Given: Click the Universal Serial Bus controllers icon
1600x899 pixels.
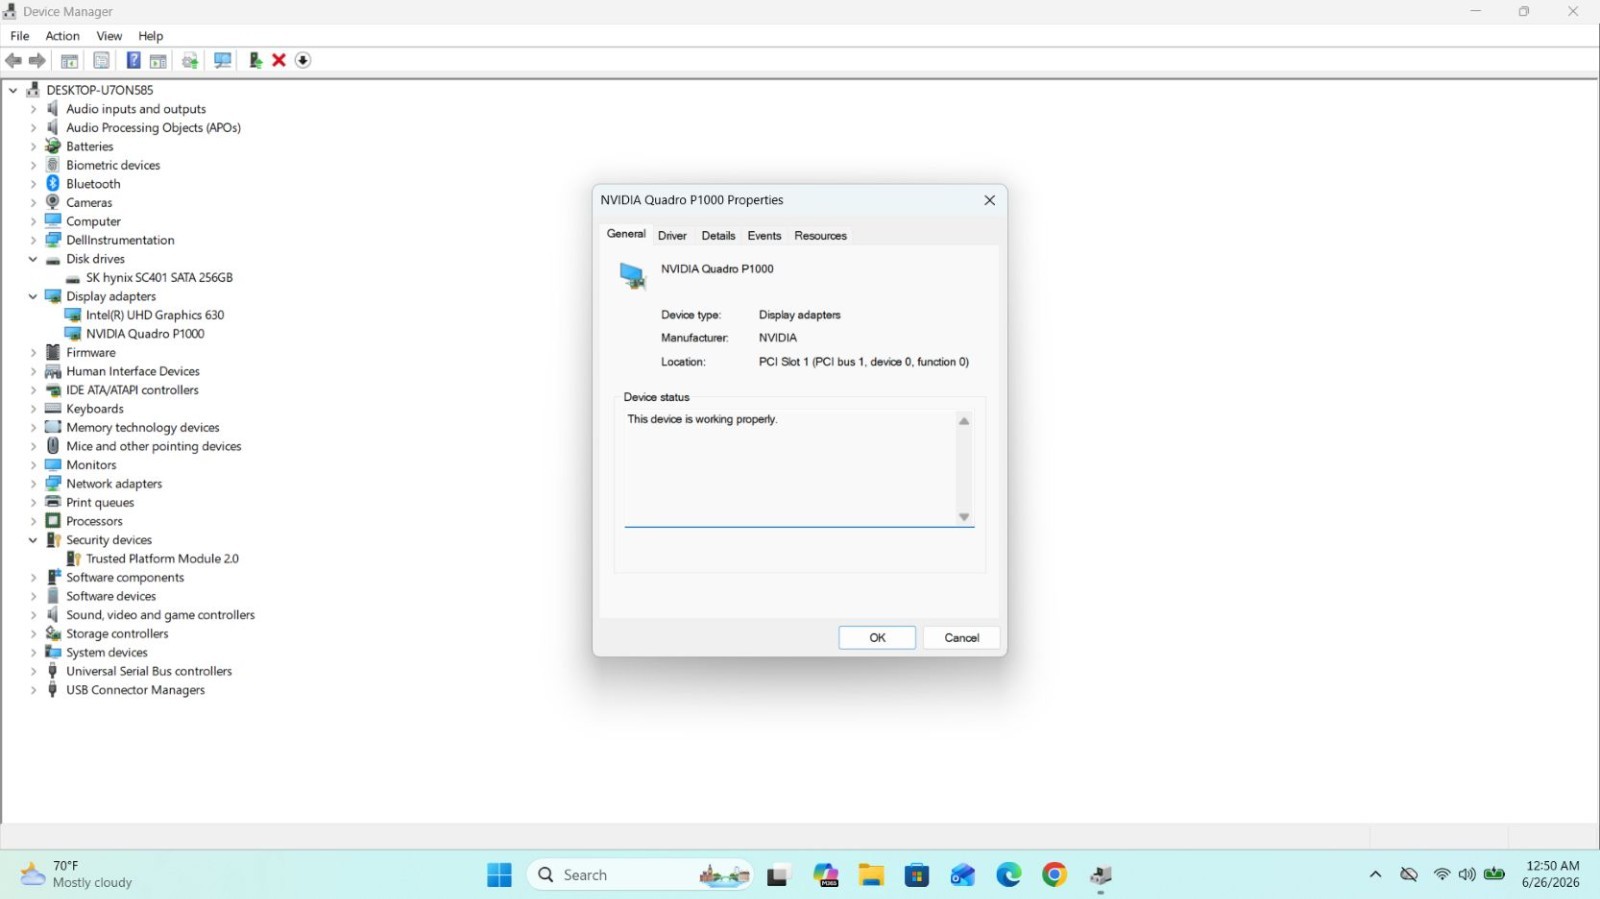Looking at the screenshot, I should [x=53, y=671].
